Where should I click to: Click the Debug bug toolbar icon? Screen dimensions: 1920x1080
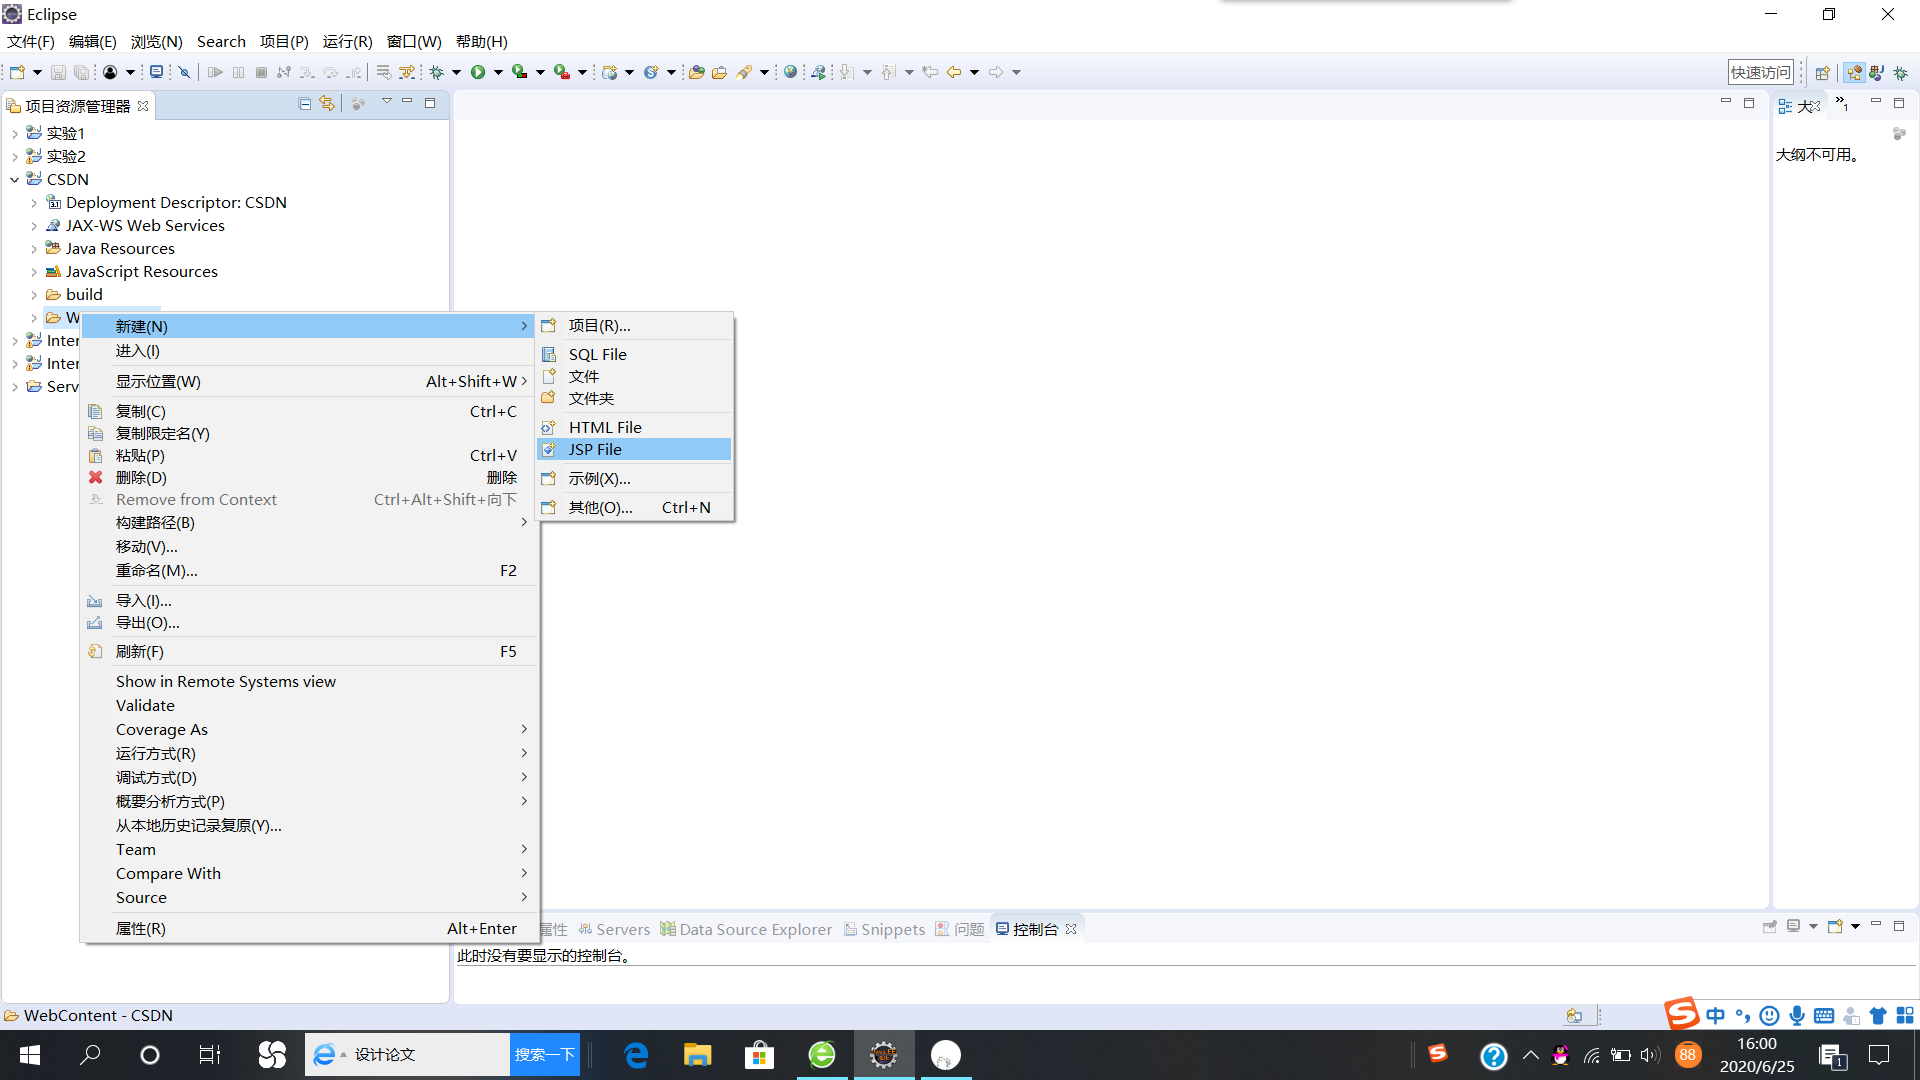click(436, 72)
